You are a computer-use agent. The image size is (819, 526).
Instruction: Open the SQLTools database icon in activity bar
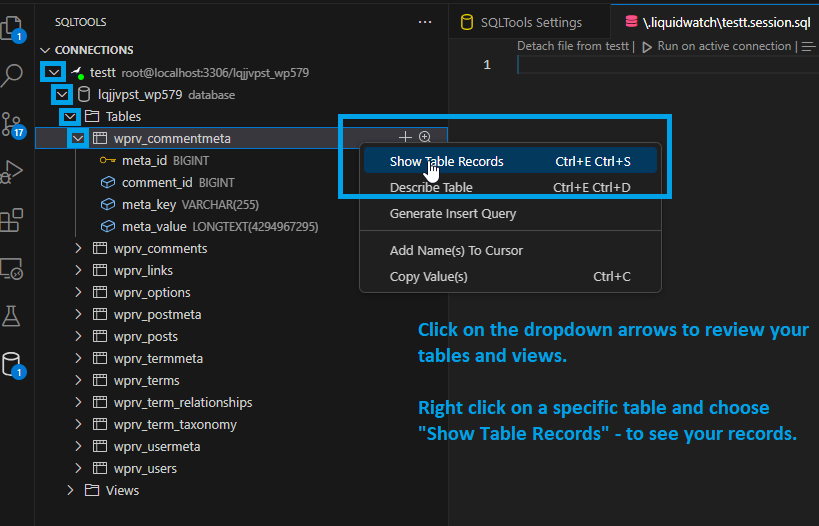pyautogui.click(x=11, y=365)
